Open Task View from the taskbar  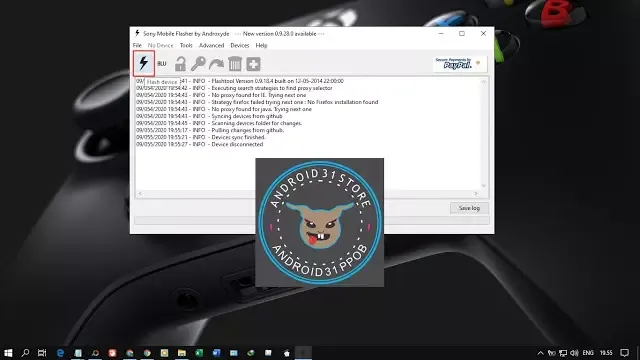coord(42,353)
